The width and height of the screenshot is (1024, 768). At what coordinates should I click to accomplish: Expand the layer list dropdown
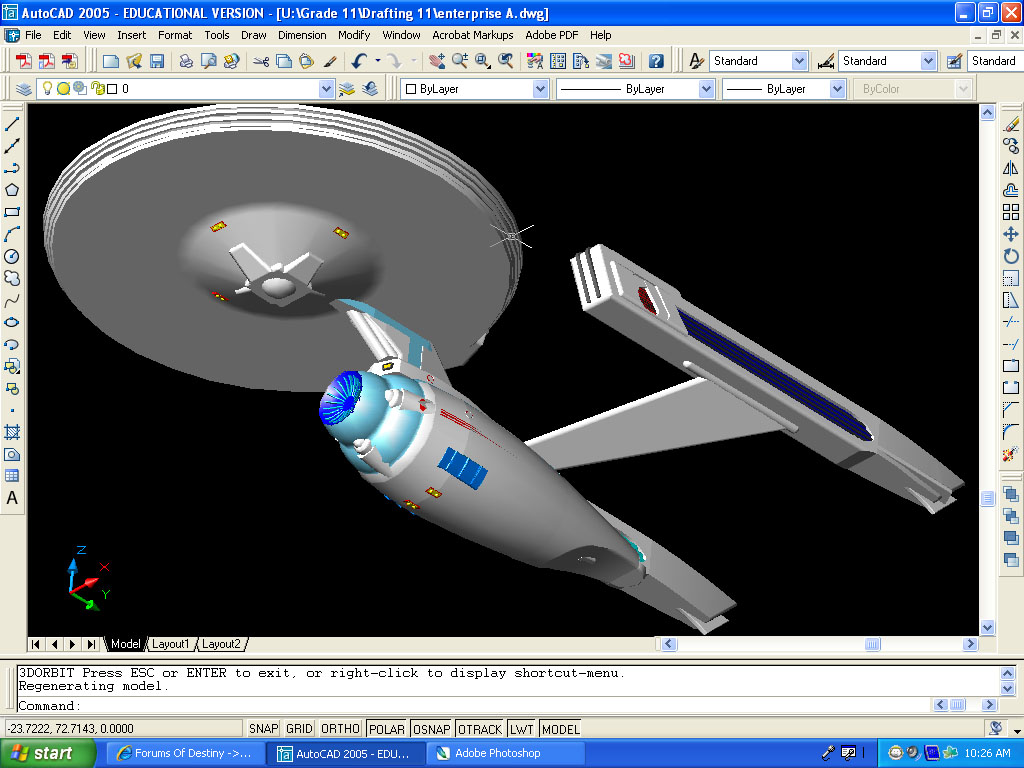tap(326, 89)
